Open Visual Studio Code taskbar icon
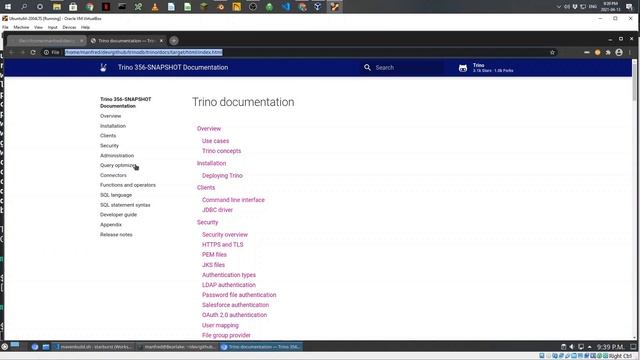 coord(286,7)
